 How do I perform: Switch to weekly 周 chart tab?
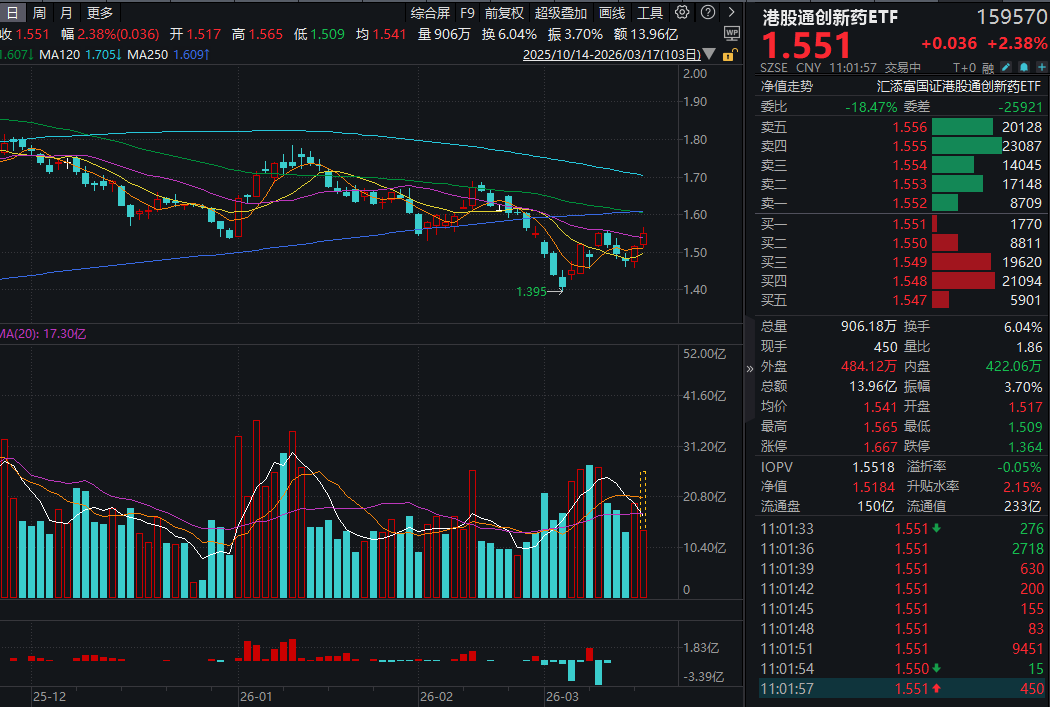coord(38,13)
